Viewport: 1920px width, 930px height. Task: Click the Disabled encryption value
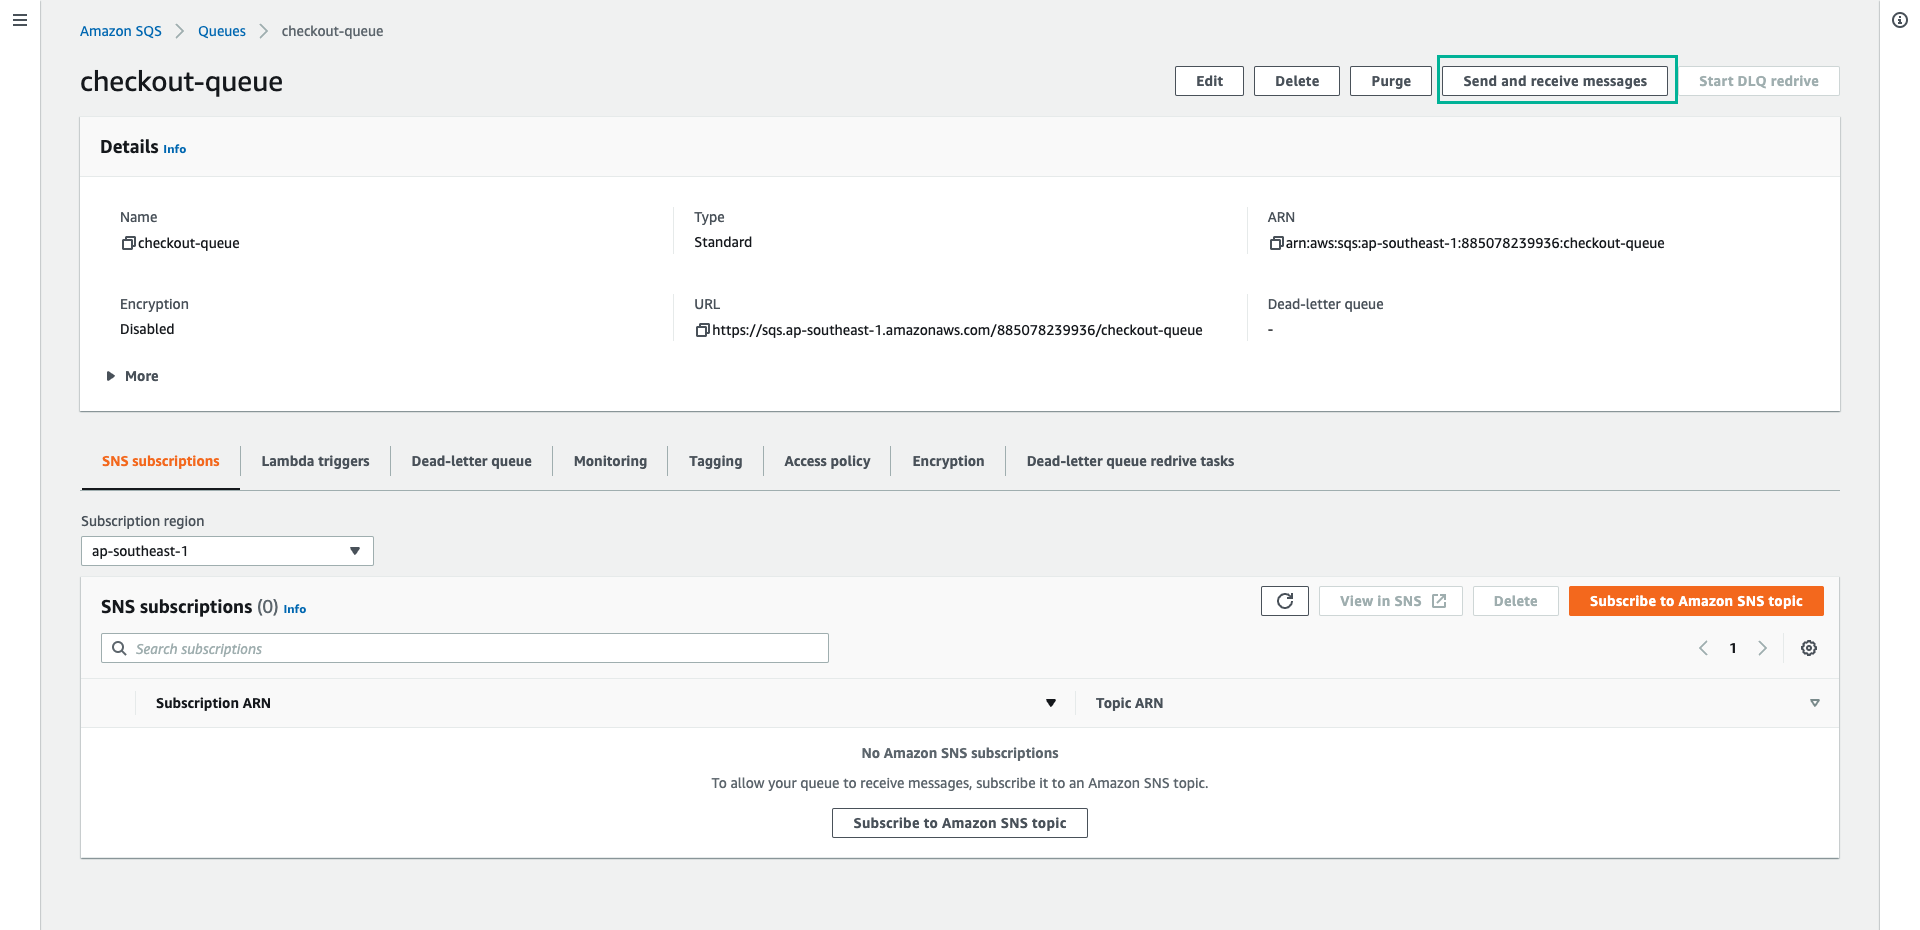147,329
